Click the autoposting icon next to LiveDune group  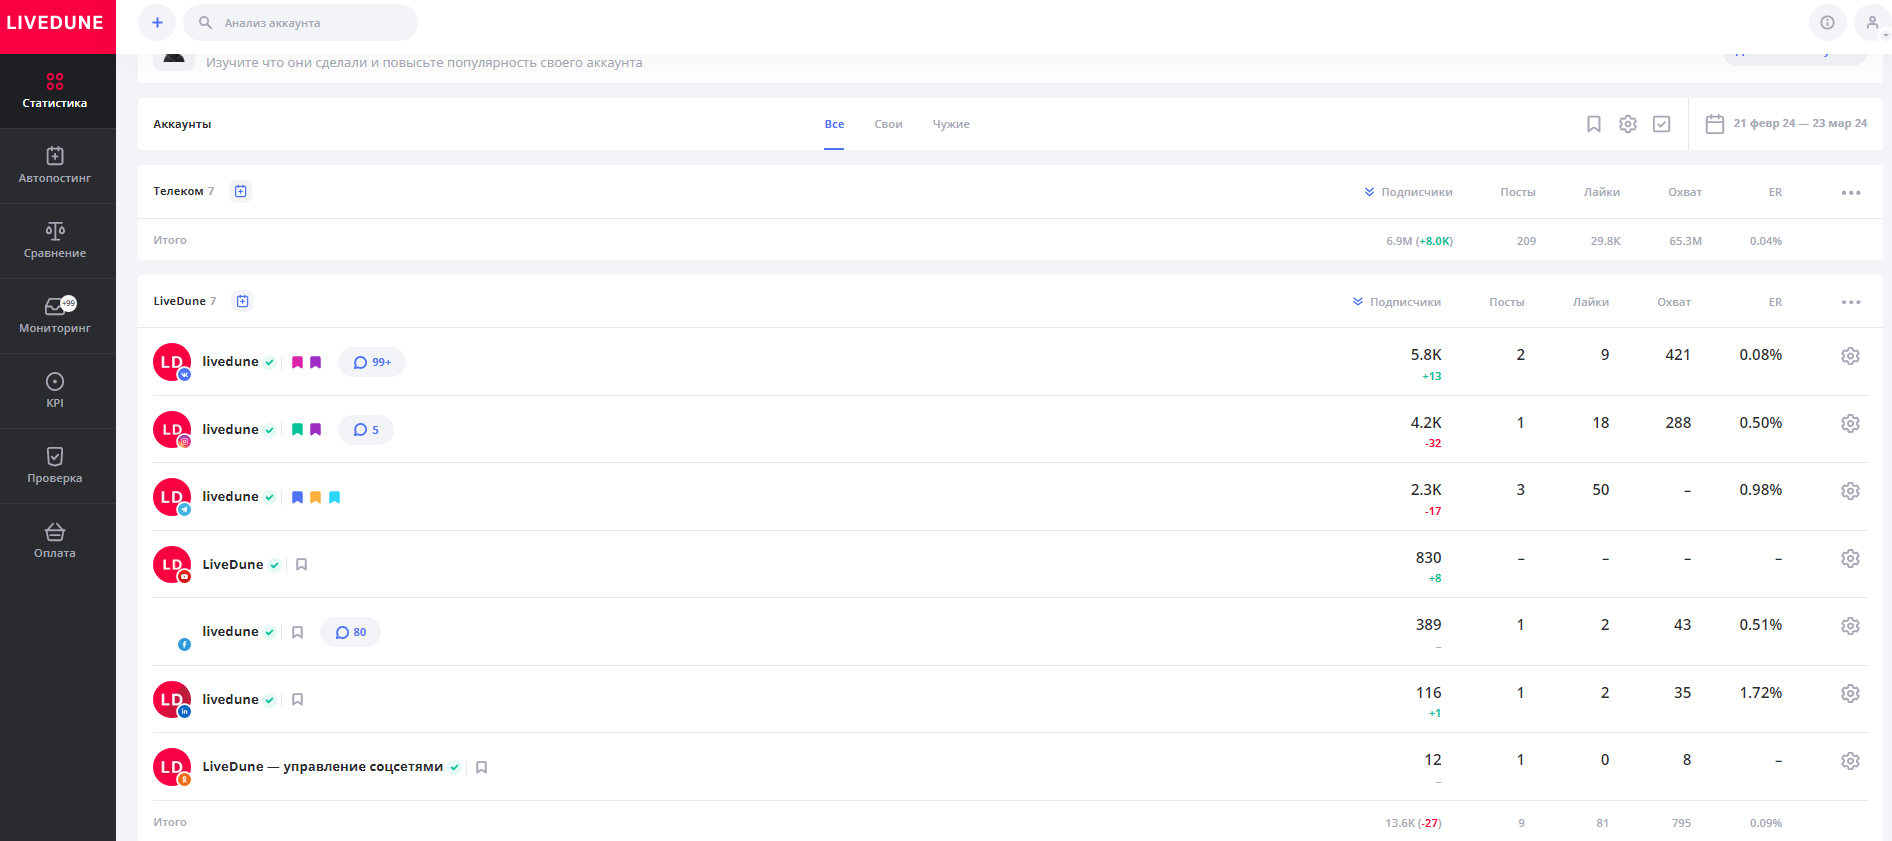click(x=242, y=301)
